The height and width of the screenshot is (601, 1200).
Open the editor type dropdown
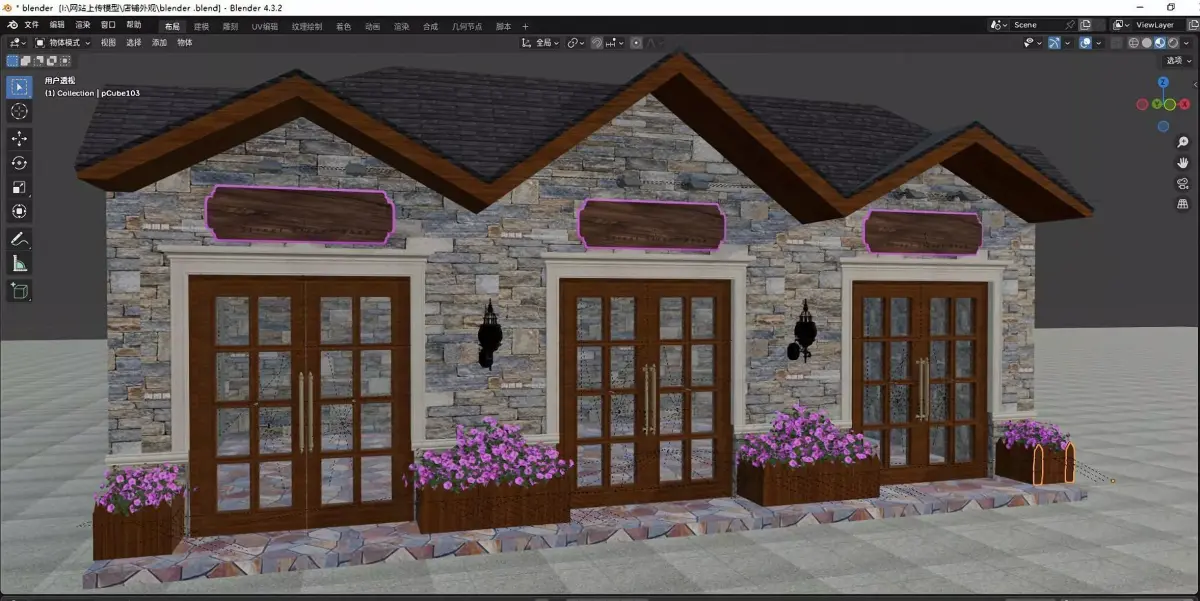17,43
